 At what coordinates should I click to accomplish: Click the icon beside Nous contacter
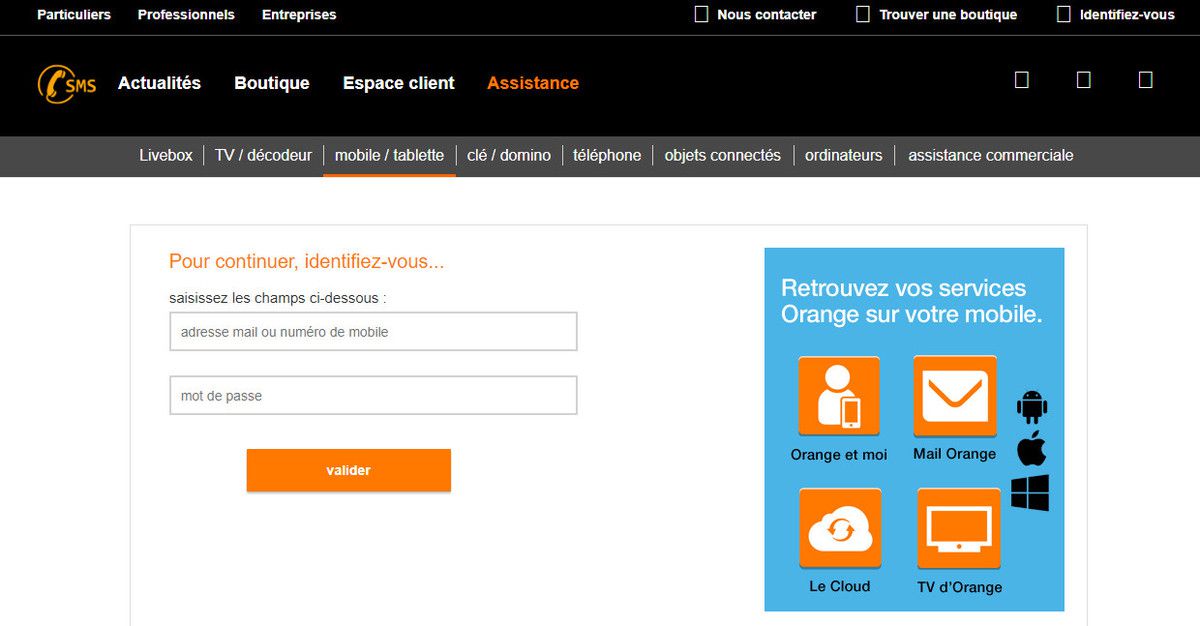coord(701,14)
